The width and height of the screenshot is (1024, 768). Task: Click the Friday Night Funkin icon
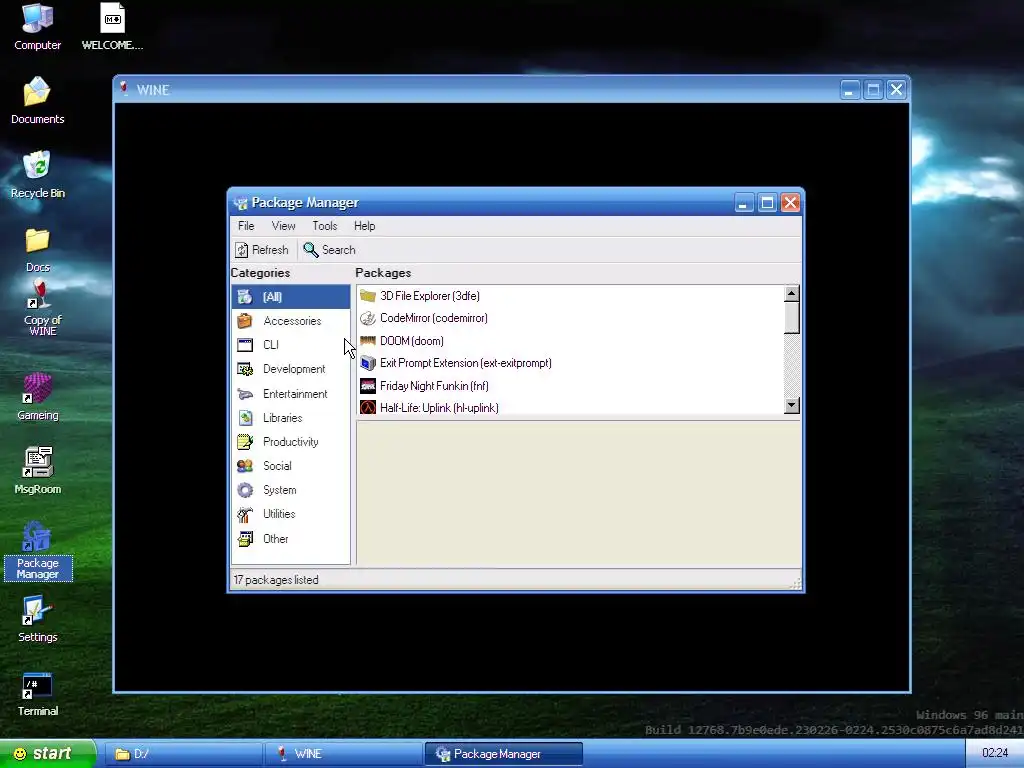coord(368,386)
